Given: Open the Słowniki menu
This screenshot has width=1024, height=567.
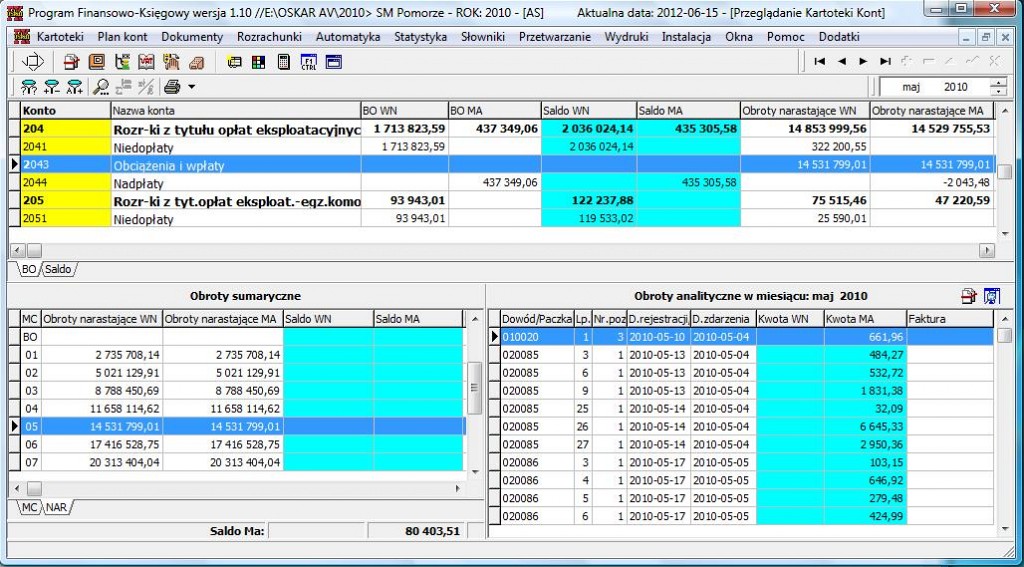Looking at the screenshot, I should (483, 37).
